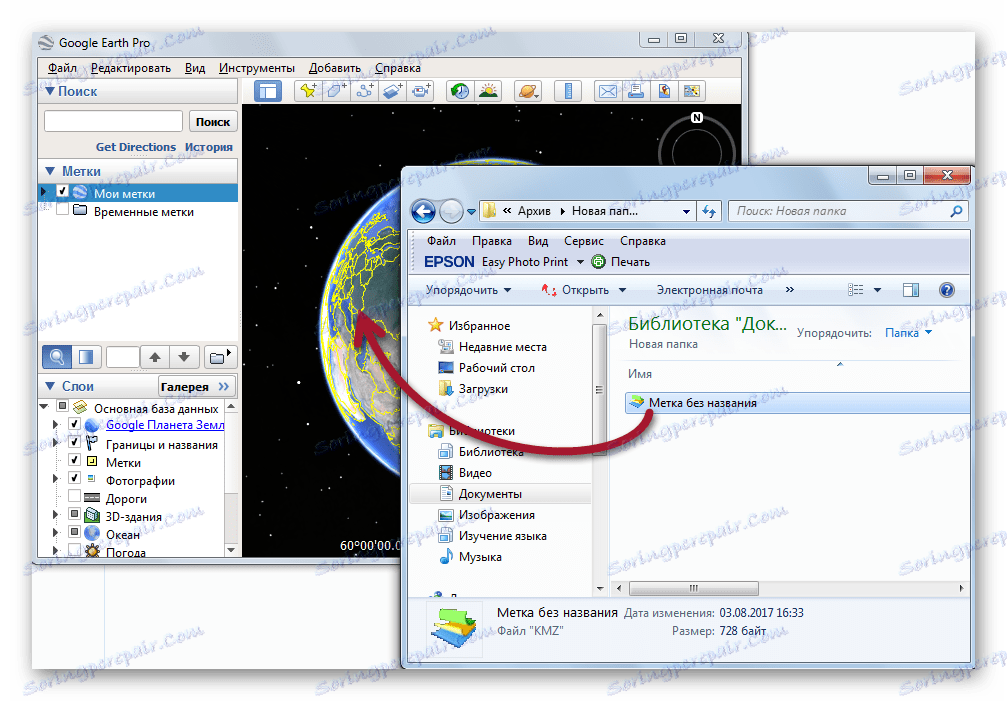
Task: Collapse the Метки panel triangle
Action: coord(50,171)
